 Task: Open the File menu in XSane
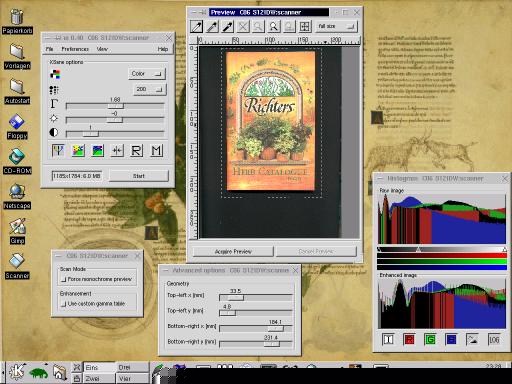[49, 49]
